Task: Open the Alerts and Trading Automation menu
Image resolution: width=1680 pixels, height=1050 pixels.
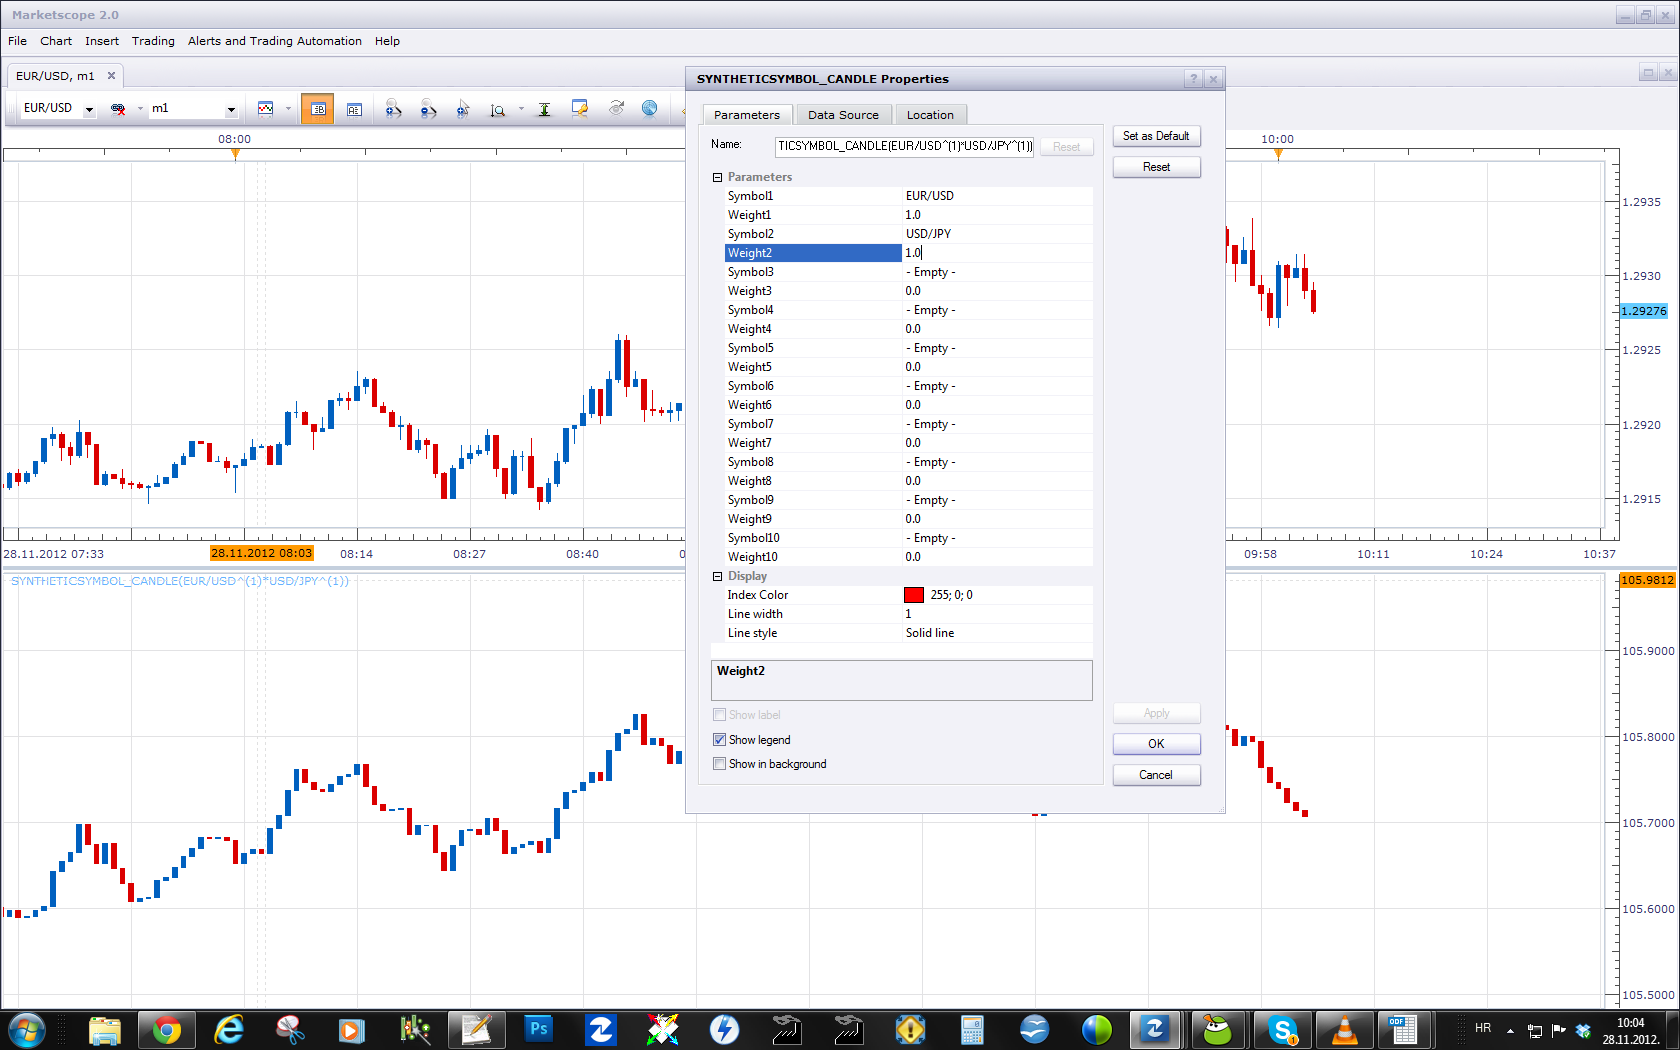Action: 275,41
